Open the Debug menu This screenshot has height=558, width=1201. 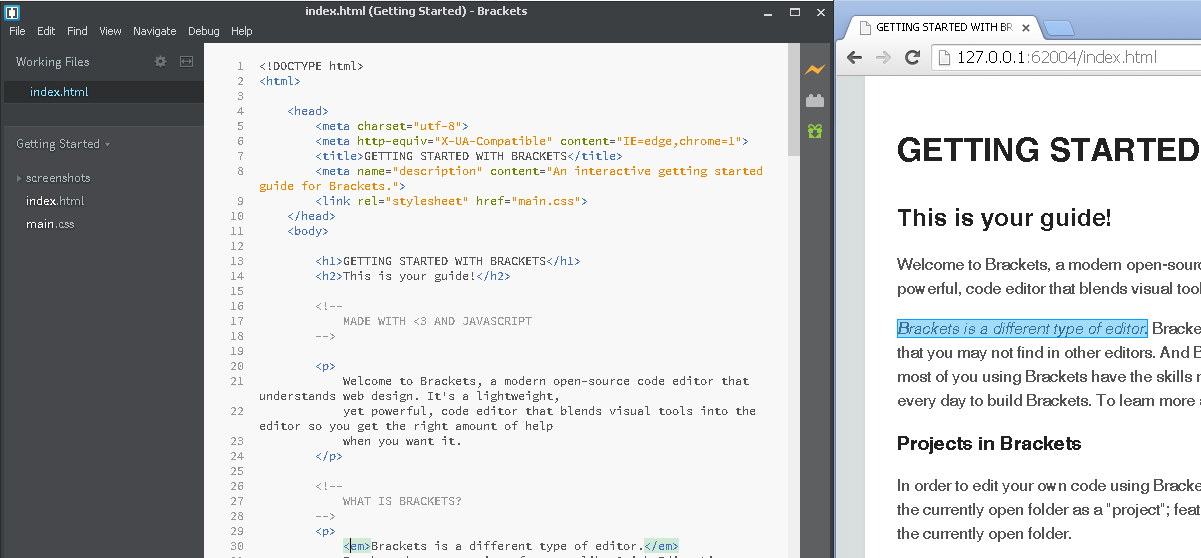pyautogui.click(x=204, y=31)
